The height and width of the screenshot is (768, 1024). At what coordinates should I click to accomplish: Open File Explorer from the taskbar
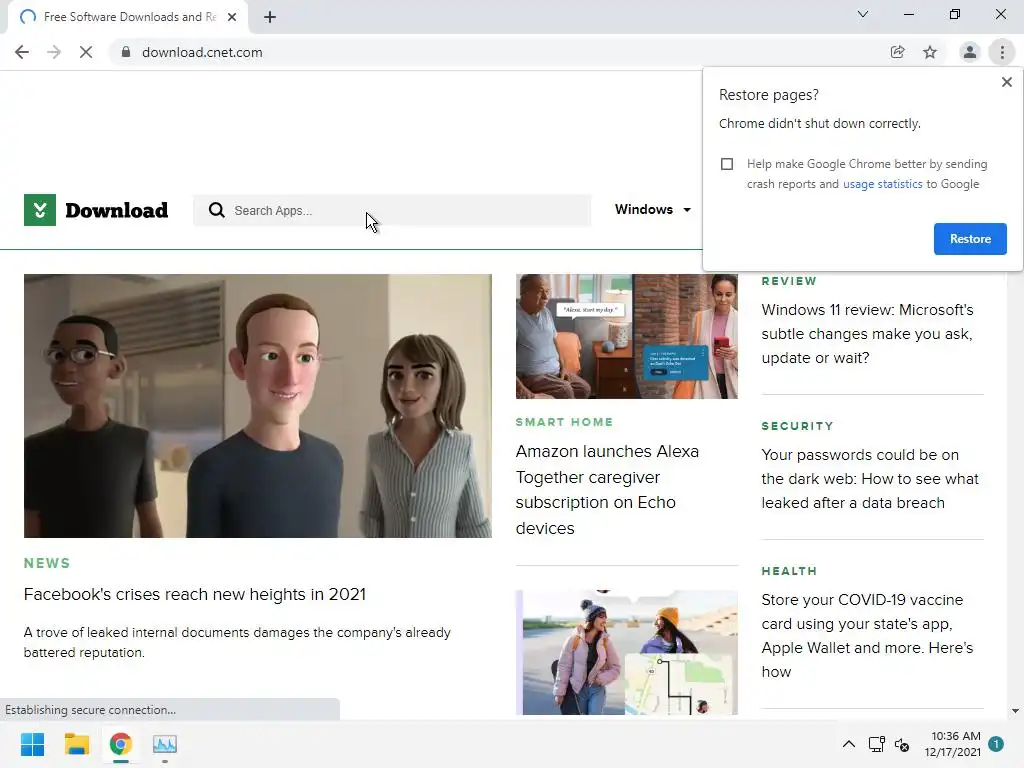[x=76, y=744]
